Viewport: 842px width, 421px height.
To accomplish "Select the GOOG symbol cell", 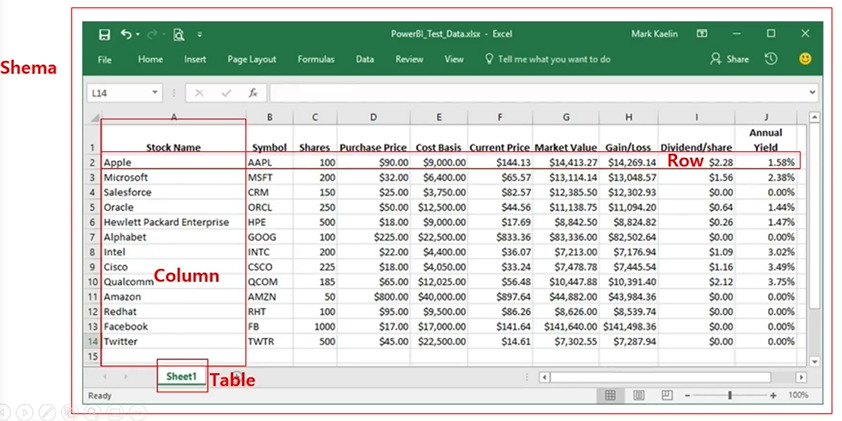I will pyautogui.click(x=270, y=237).
